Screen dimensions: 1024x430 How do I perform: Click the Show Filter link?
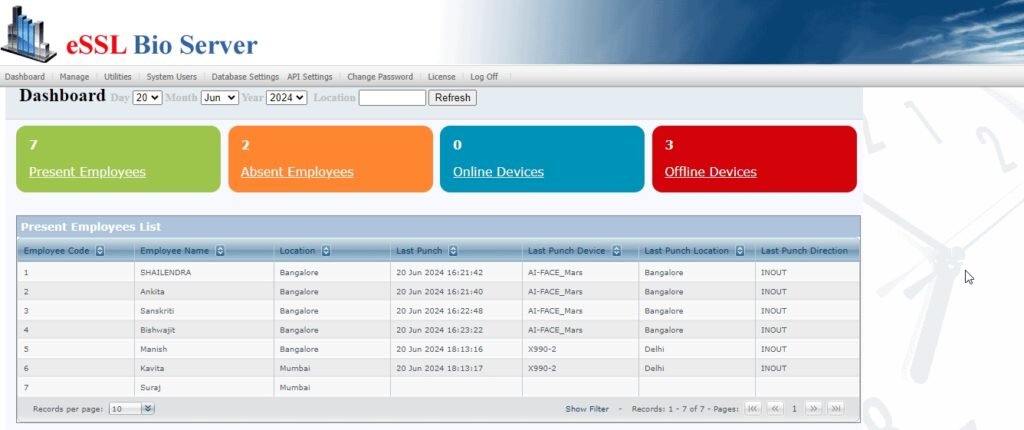click(586, 409)
